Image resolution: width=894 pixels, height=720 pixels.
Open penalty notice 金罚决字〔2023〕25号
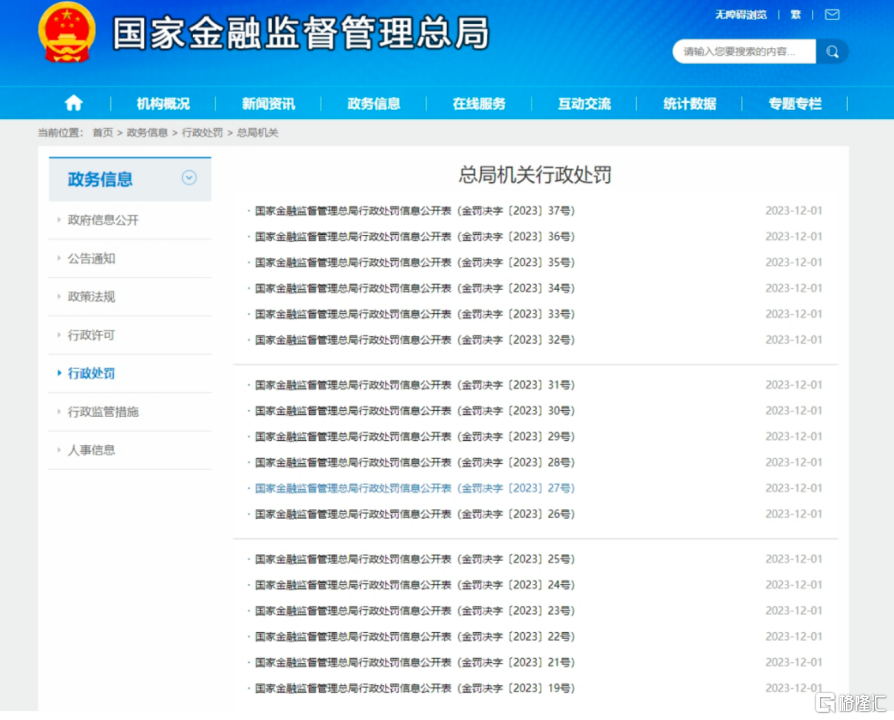click(x=415, y=559)
